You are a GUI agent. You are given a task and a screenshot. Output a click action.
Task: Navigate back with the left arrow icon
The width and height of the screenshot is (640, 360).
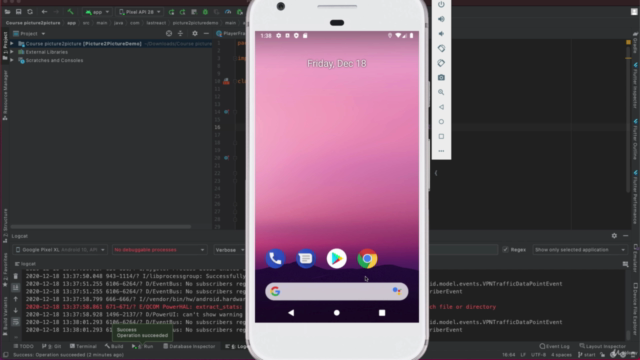[x=44, y=12]
